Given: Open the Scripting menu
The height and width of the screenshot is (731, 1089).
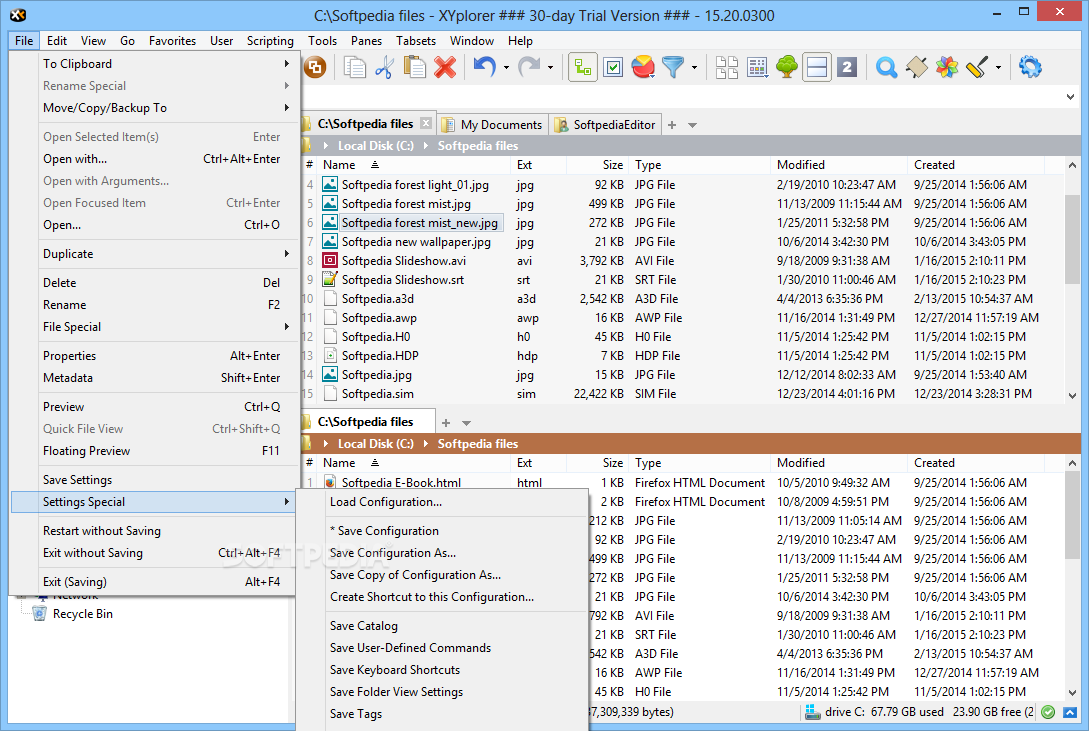Looking at the screenshot, I should (270, 41).
